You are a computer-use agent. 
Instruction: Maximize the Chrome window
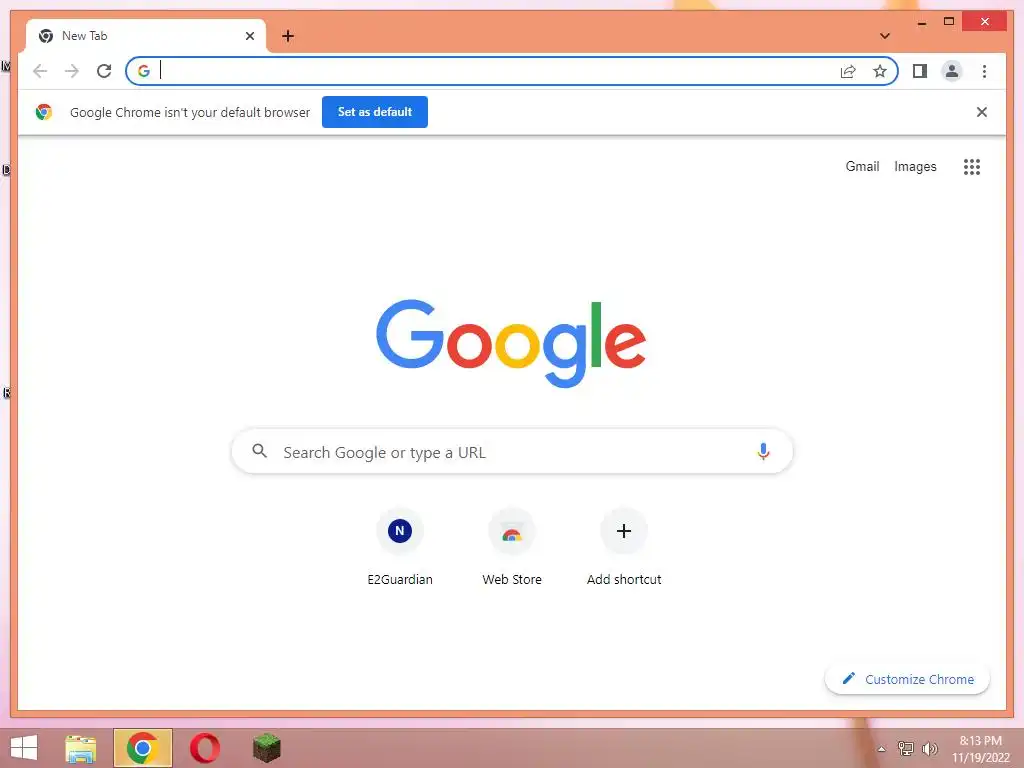[949, 22]
